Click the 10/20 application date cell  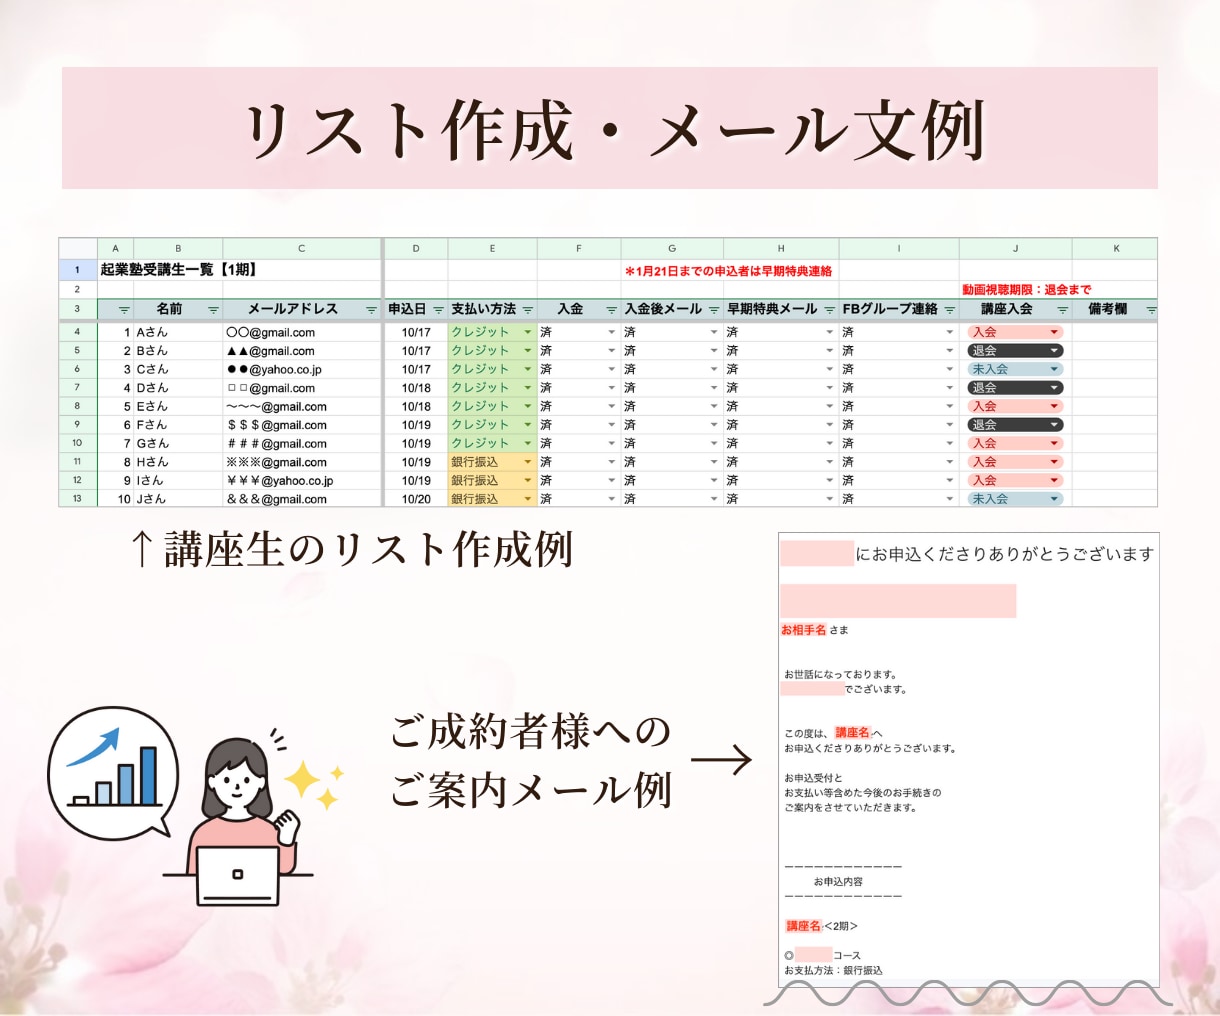(x=416, y=499)
